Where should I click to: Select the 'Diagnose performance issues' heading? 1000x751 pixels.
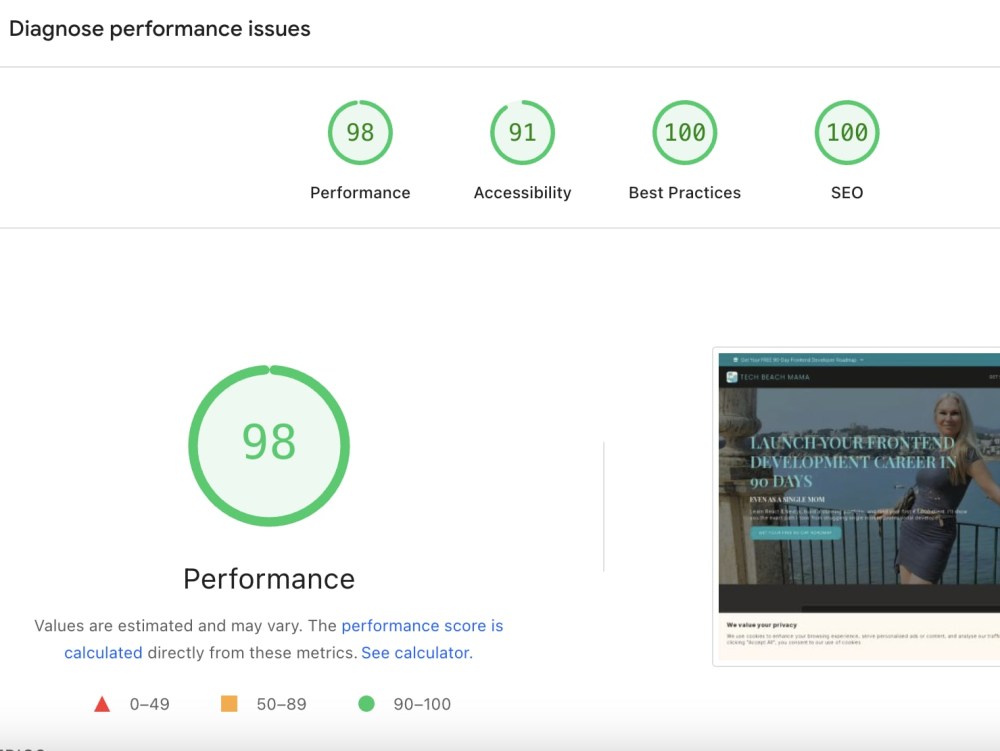pos(159,29)
